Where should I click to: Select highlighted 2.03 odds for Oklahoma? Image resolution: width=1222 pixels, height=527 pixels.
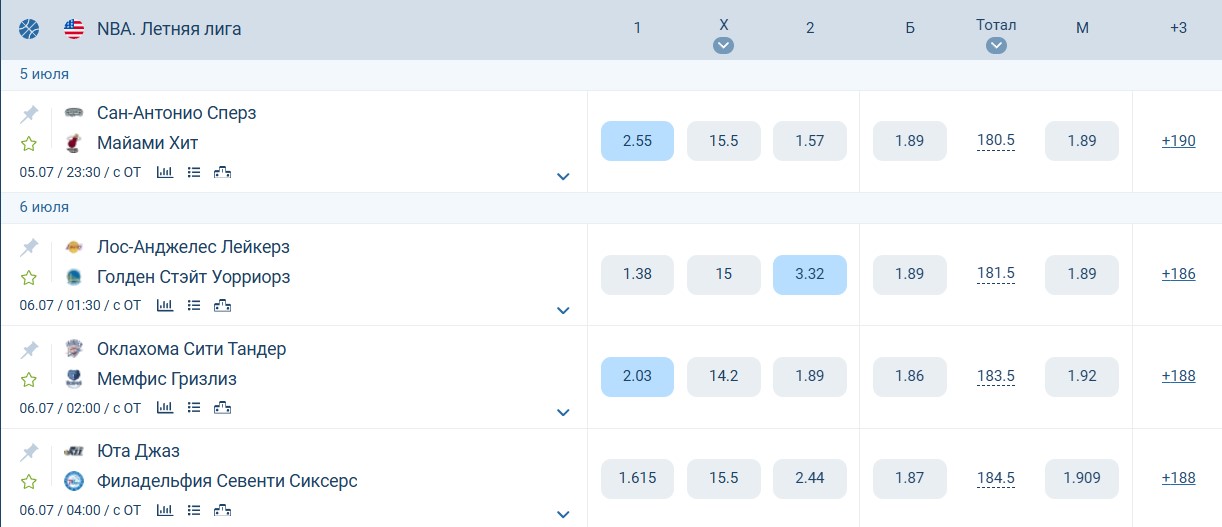[637, 377]
